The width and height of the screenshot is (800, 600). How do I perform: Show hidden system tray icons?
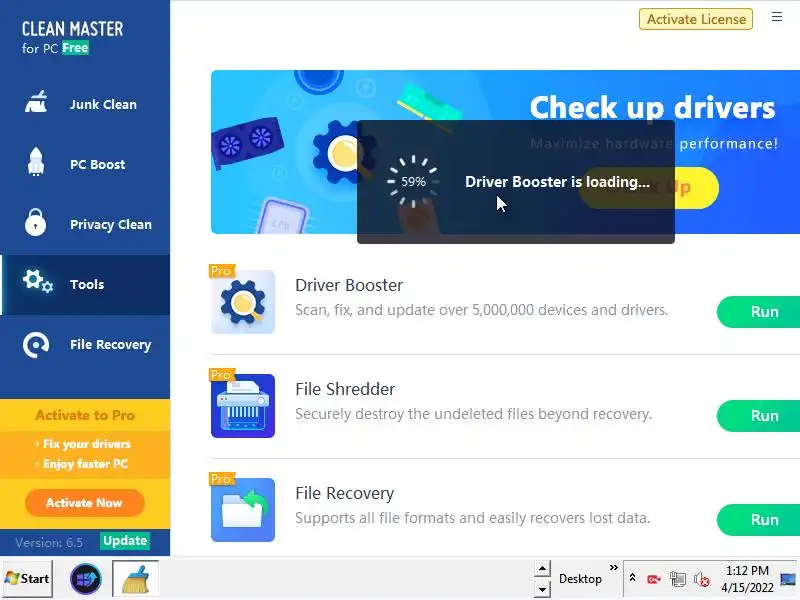coord(632,578)
